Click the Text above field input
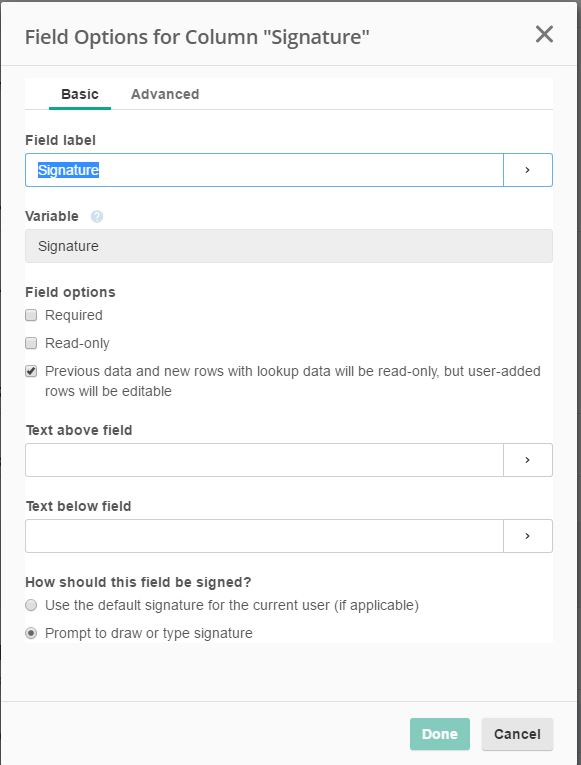This screenshot has height=765, width=581. tap(264, 460)
